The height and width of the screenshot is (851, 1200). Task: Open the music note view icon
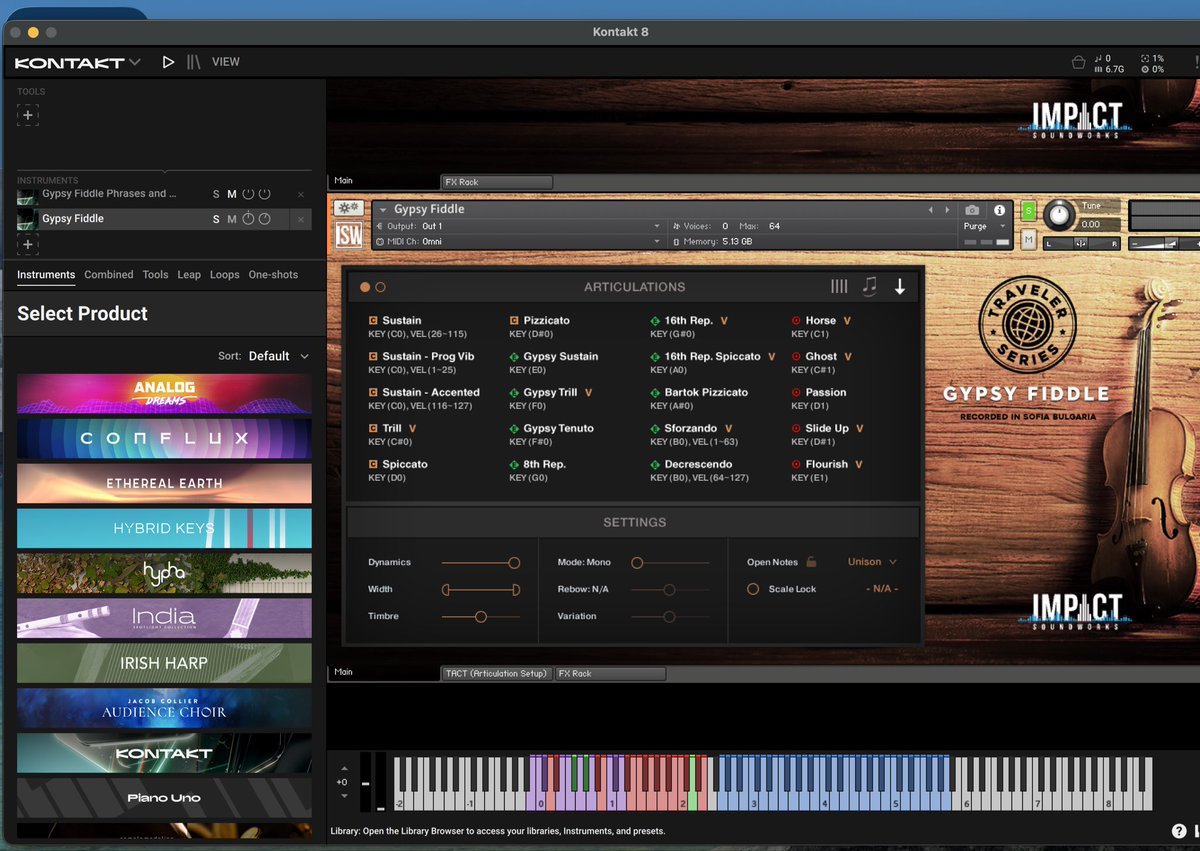(x=869, y=287)
